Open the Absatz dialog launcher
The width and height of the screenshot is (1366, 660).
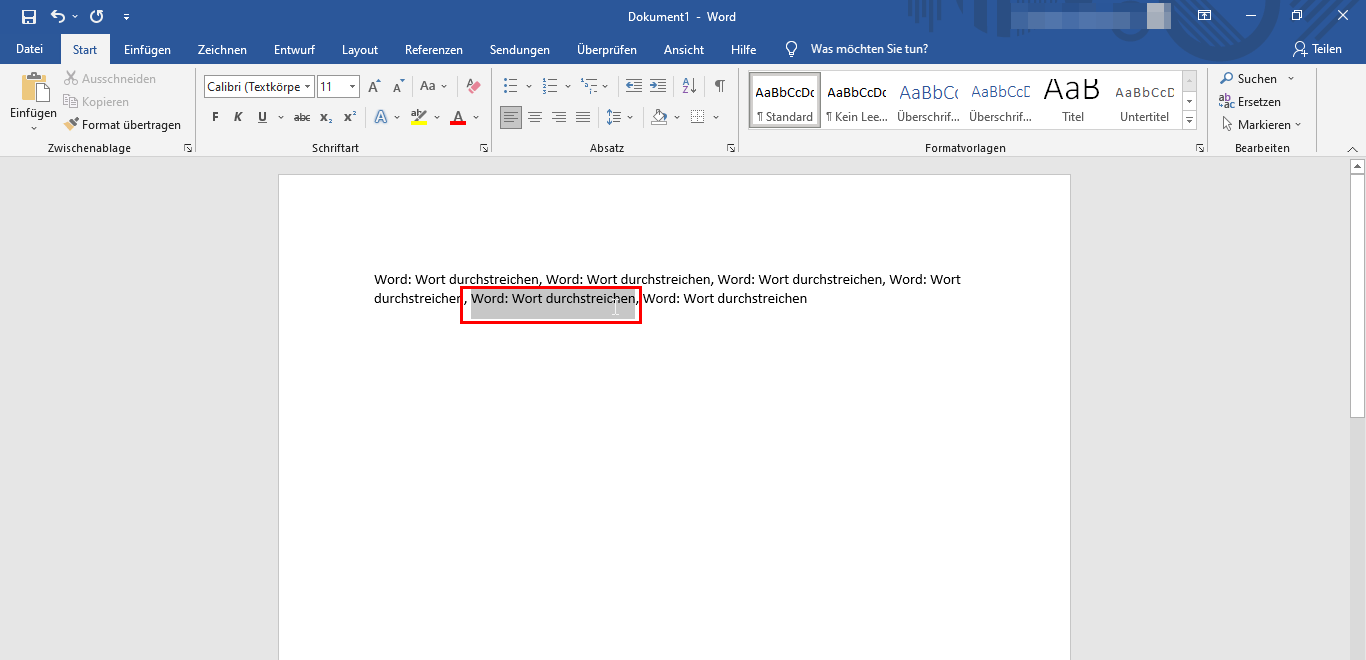point(731,148)
